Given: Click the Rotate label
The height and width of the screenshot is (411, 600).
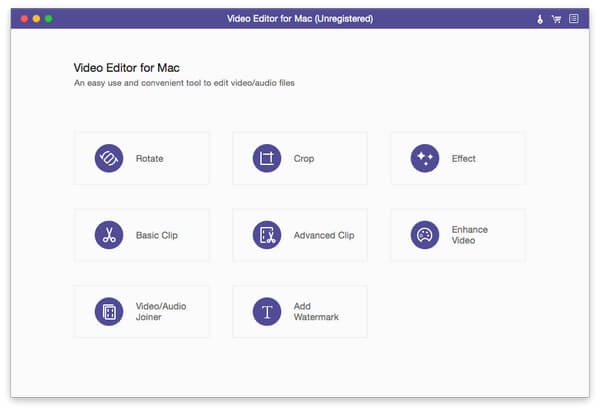Looking at the screenshot, I should coord(150,158).
